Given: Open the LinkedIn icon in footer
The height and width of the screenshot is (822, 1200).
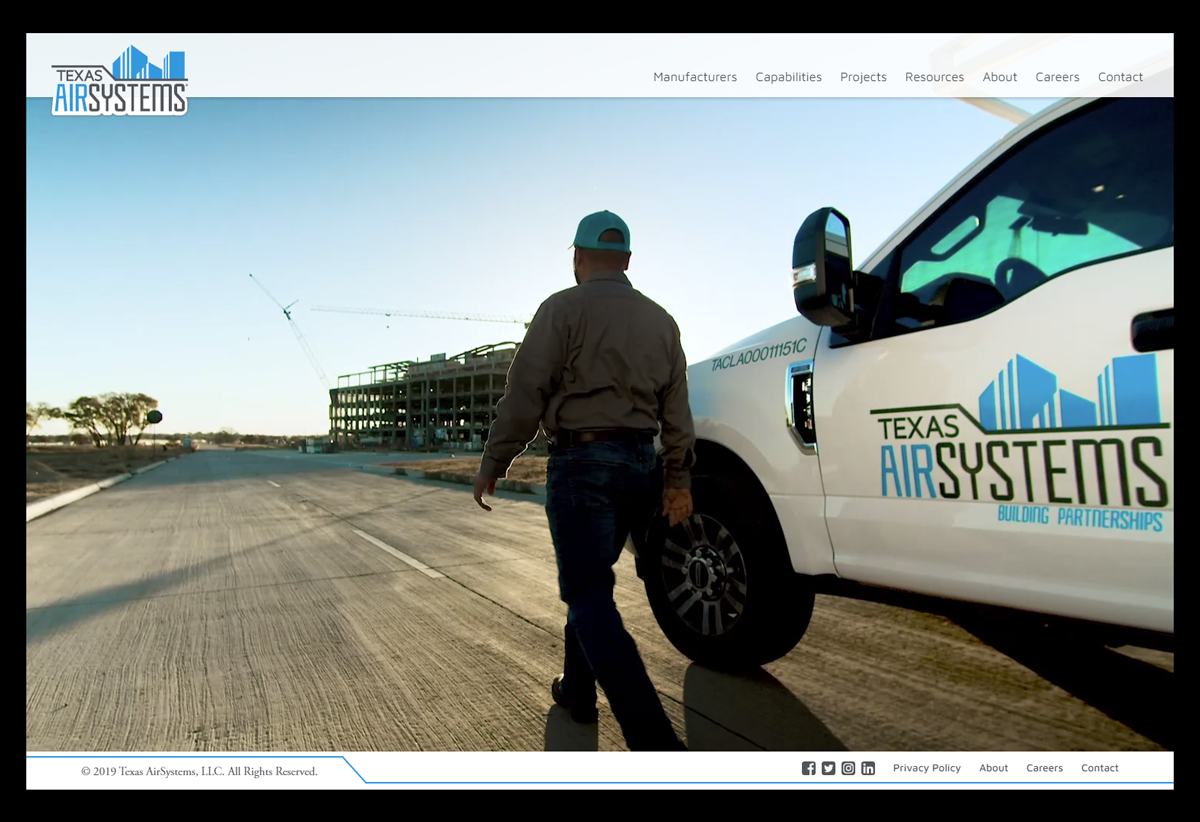Looking at the screenshot, I should pos(868,768).
